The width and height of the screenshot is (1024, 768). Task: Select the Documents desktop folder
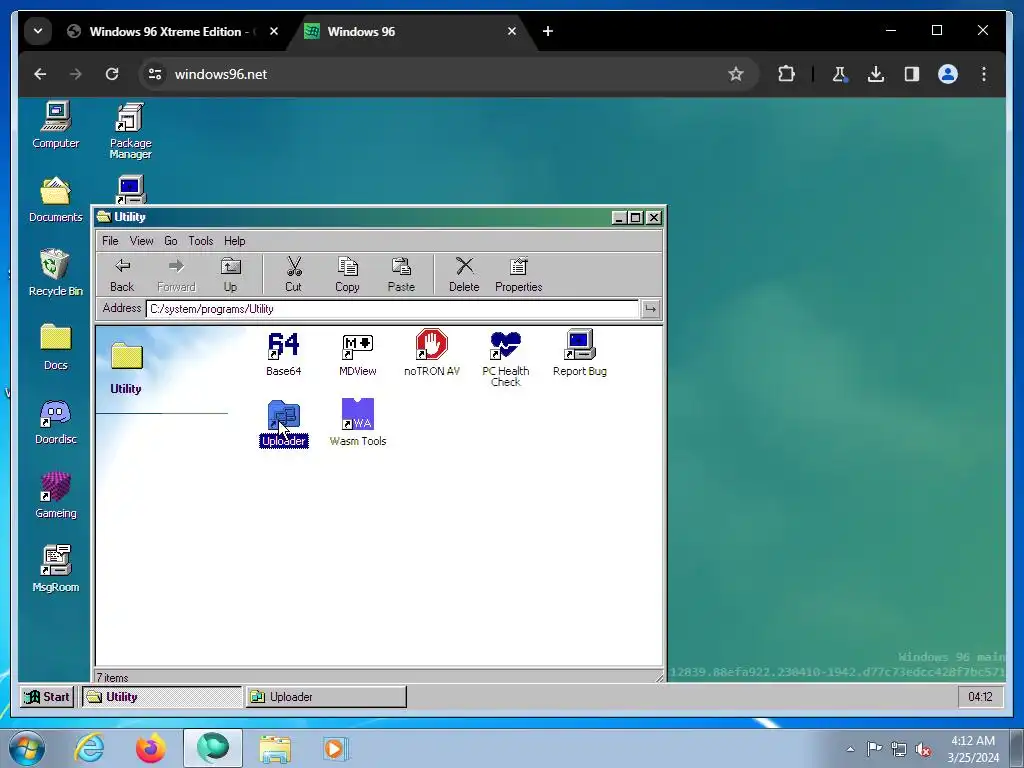tap(56, 199)
